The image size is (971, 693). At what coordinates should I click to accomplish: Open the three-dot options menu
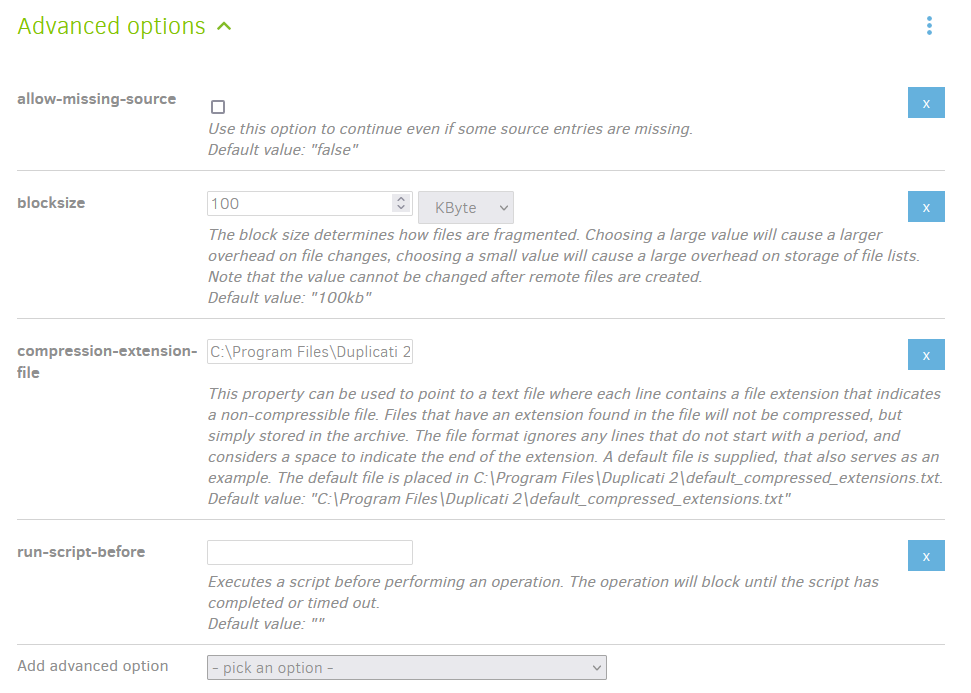pyautogui.click(x=928, y=25)
